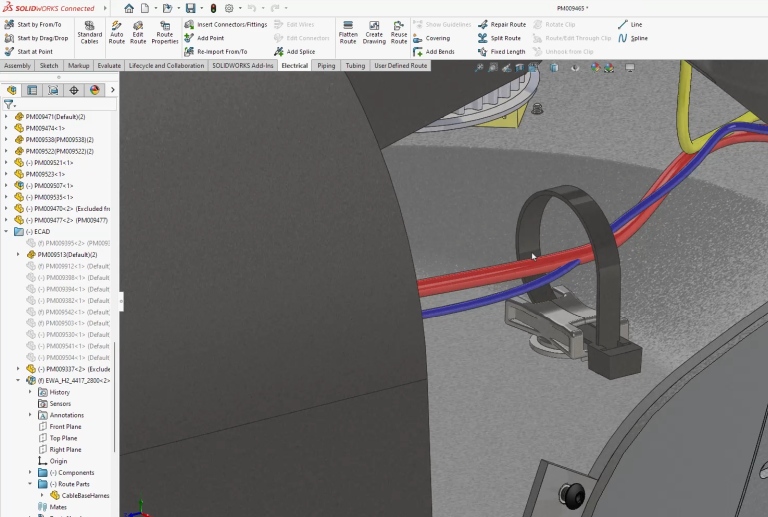Select Front Plane in the tree
This screenshot has height=517, width=768.
coord(65,427)
